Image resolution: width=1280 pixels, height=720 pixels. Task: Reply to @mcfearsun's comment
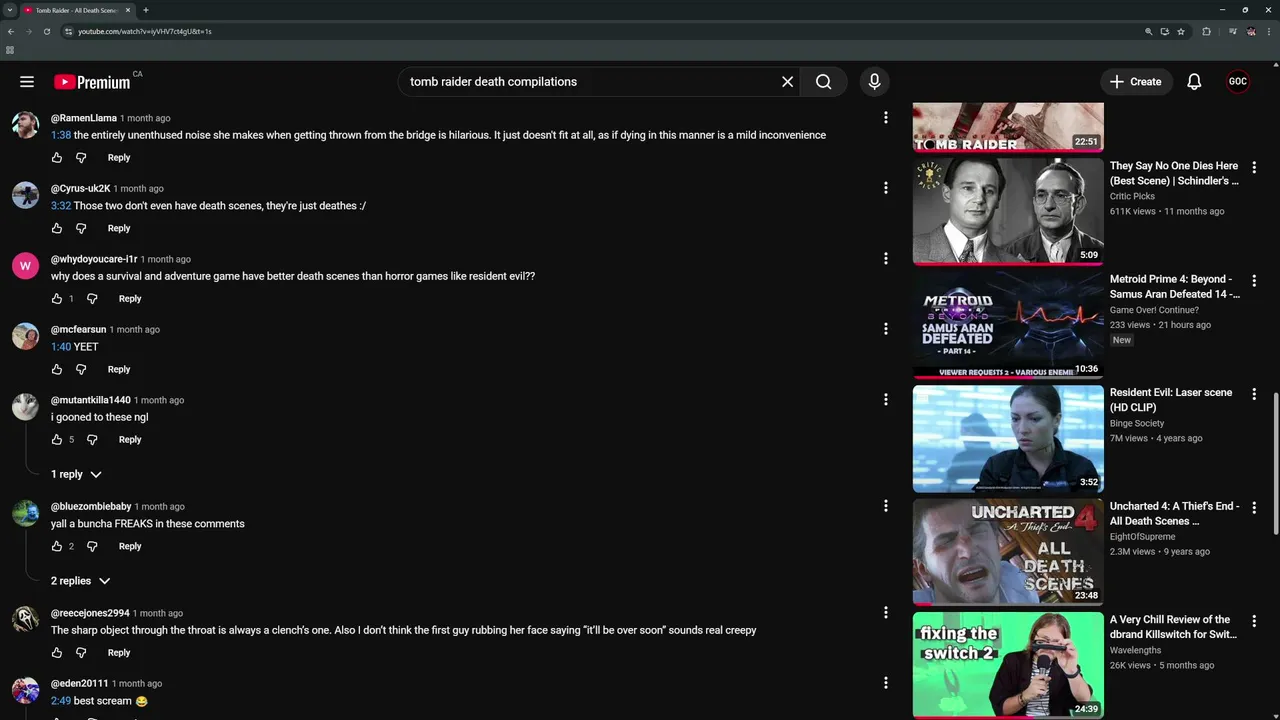click(x=119, y=369)
